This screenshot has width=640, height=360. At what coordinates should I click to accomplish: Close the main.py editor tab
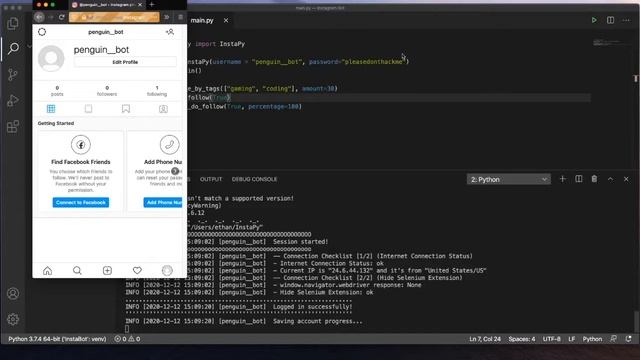coord(226,20)
